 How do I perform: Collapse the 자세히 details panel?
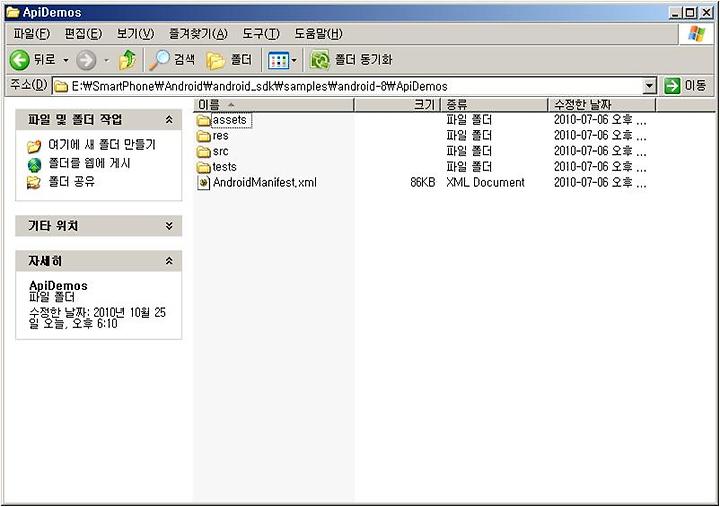point(169,261)
